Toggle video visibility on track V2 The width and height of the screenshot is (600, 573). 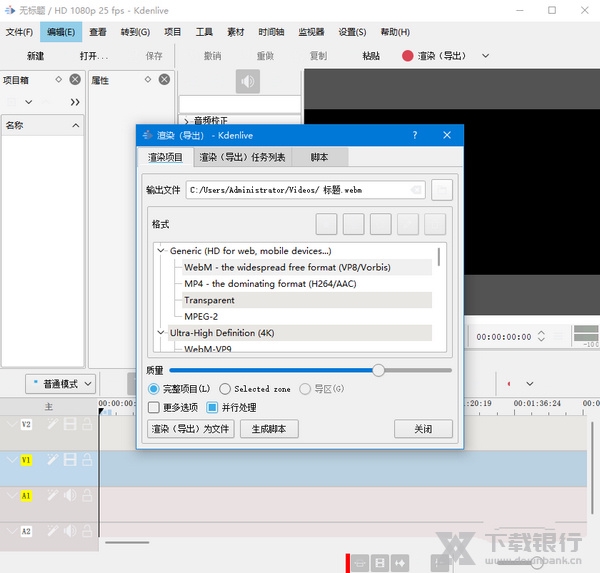[70, 424]
